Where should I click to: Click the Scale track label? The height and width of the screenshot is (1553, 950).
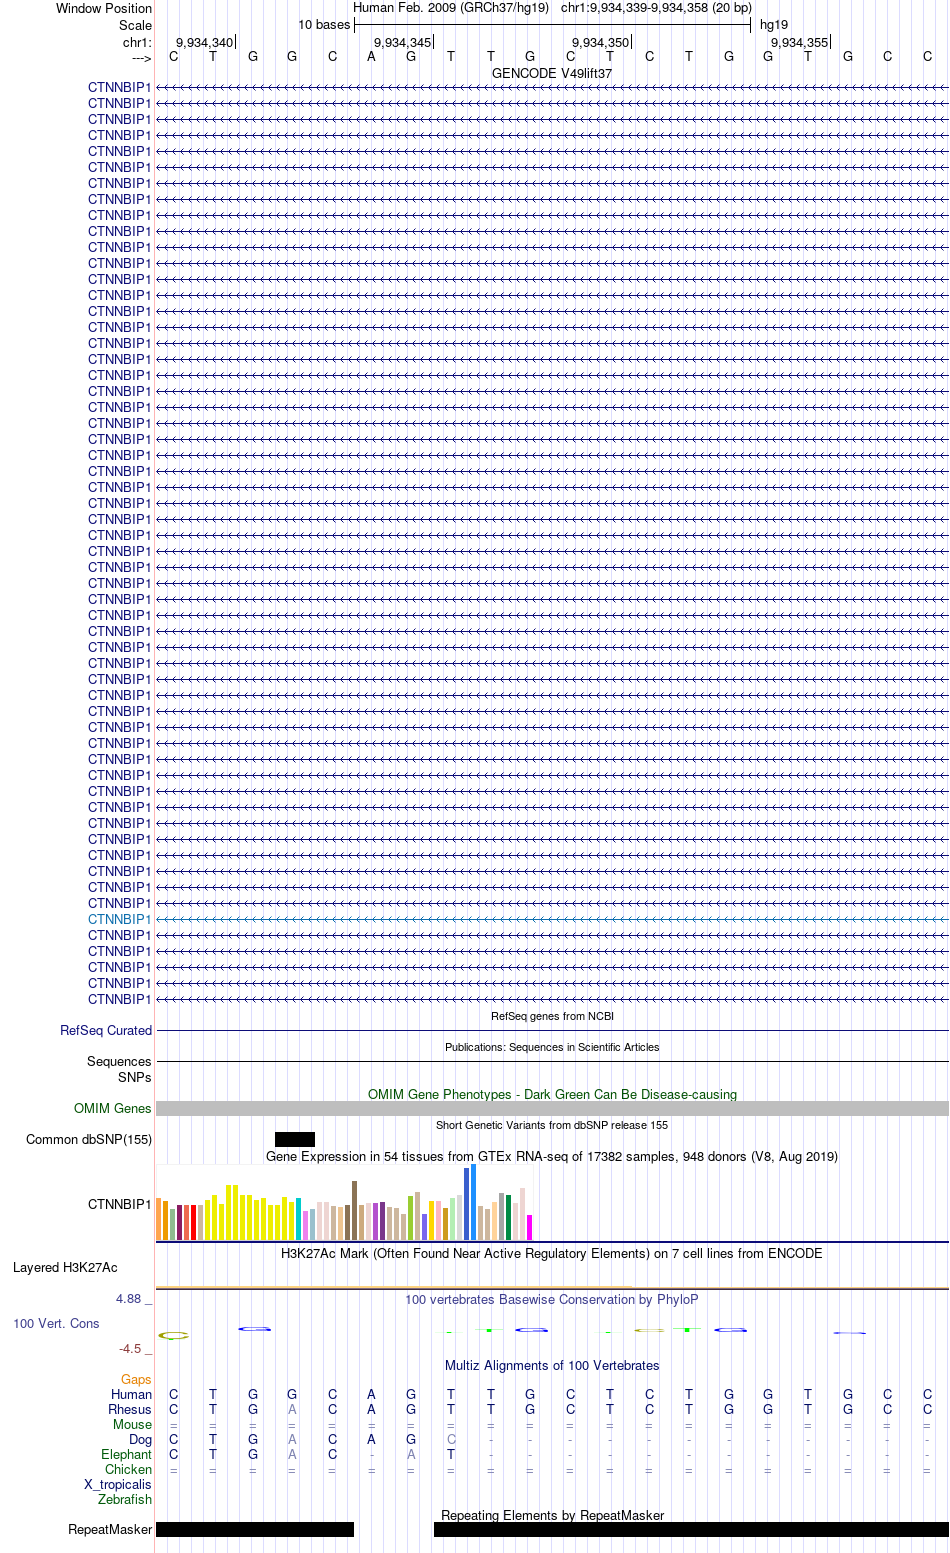coord(135,25)
